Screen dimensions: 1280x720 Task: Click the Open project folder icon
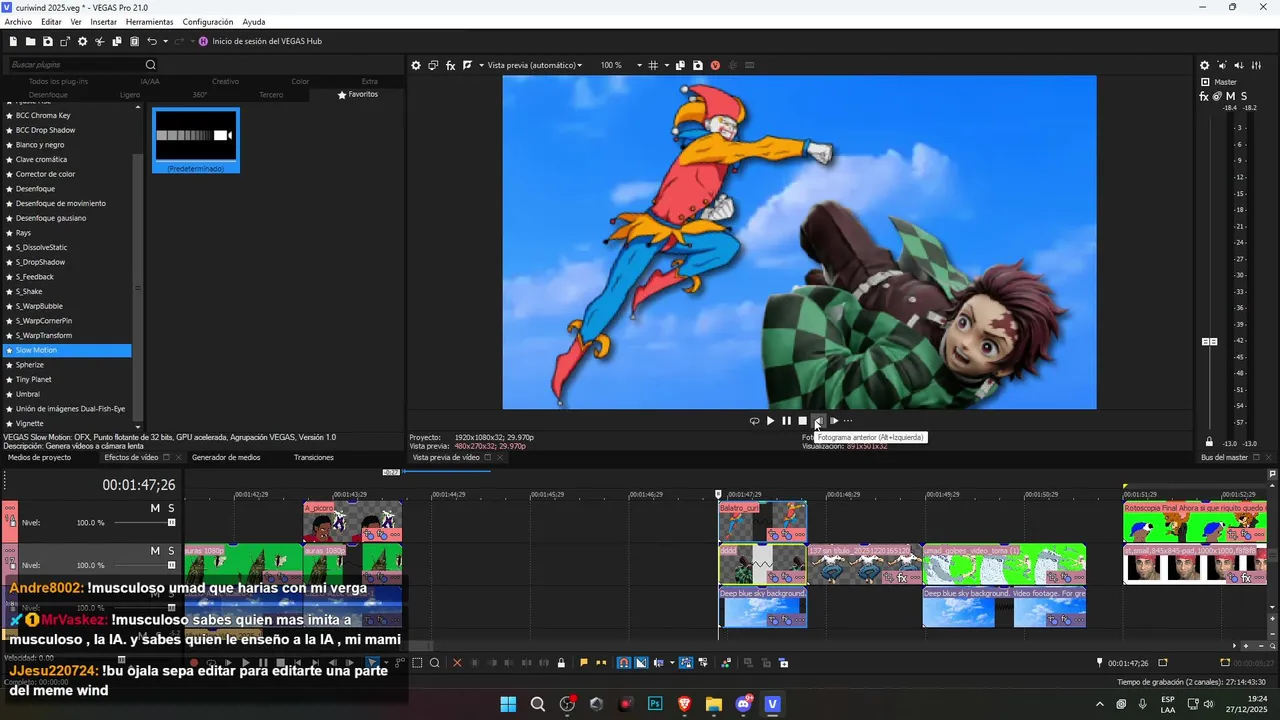point(30,41)
